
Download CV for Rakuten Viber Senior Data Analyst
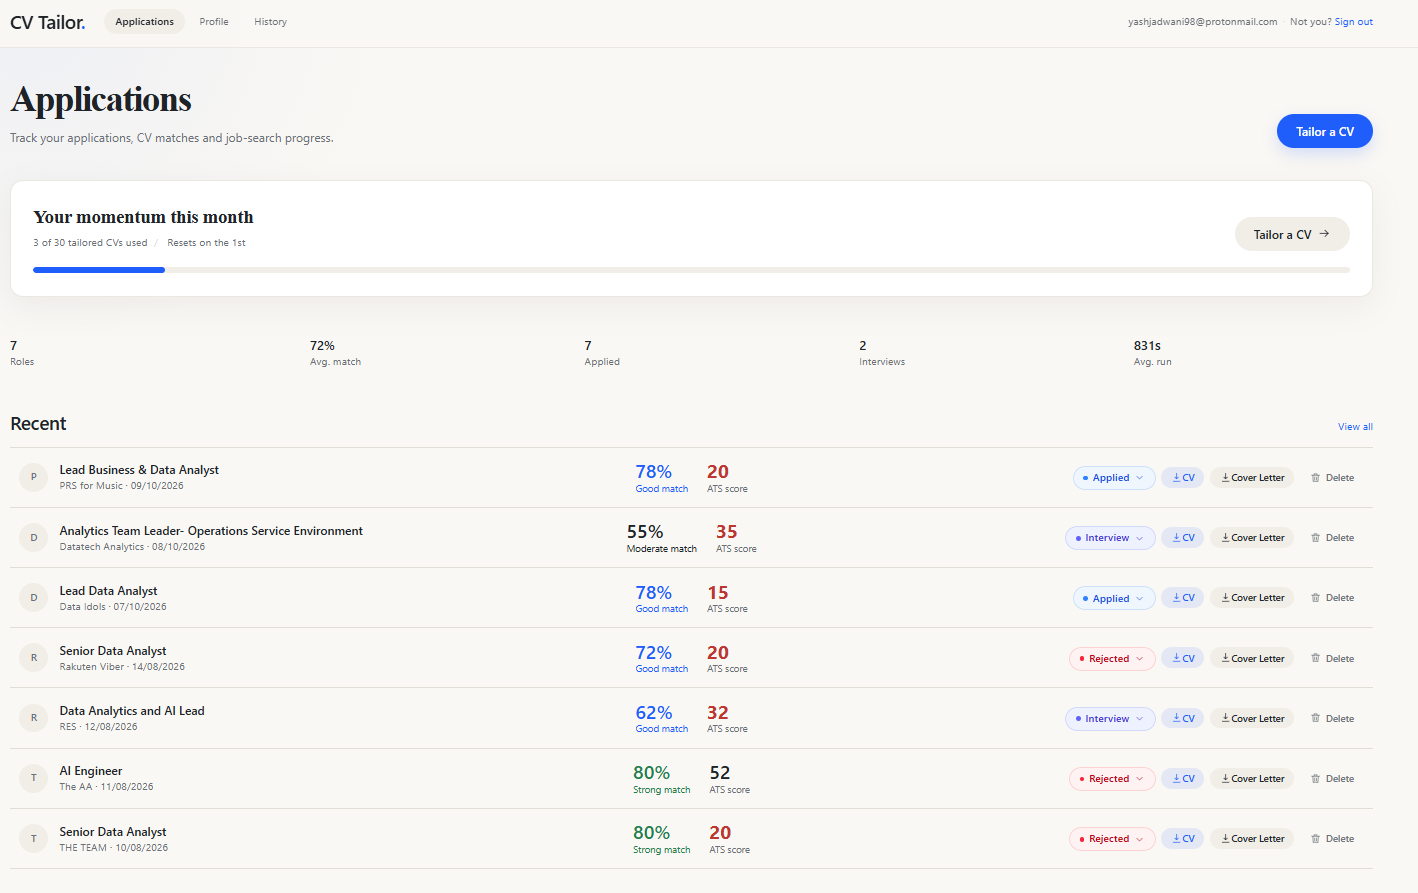click(1183, 658)
